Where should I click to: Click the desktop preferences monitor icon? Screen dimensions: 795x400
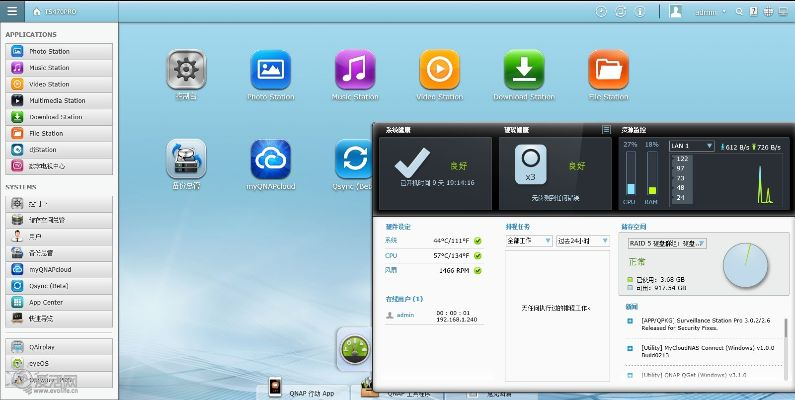coord(783,12)
